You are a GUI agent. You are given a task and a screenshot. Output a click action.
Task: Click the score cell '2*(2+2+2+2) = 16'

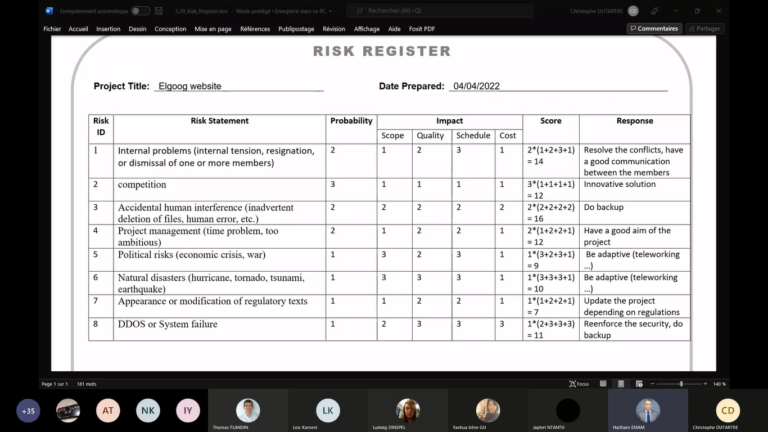coord(551,213)
